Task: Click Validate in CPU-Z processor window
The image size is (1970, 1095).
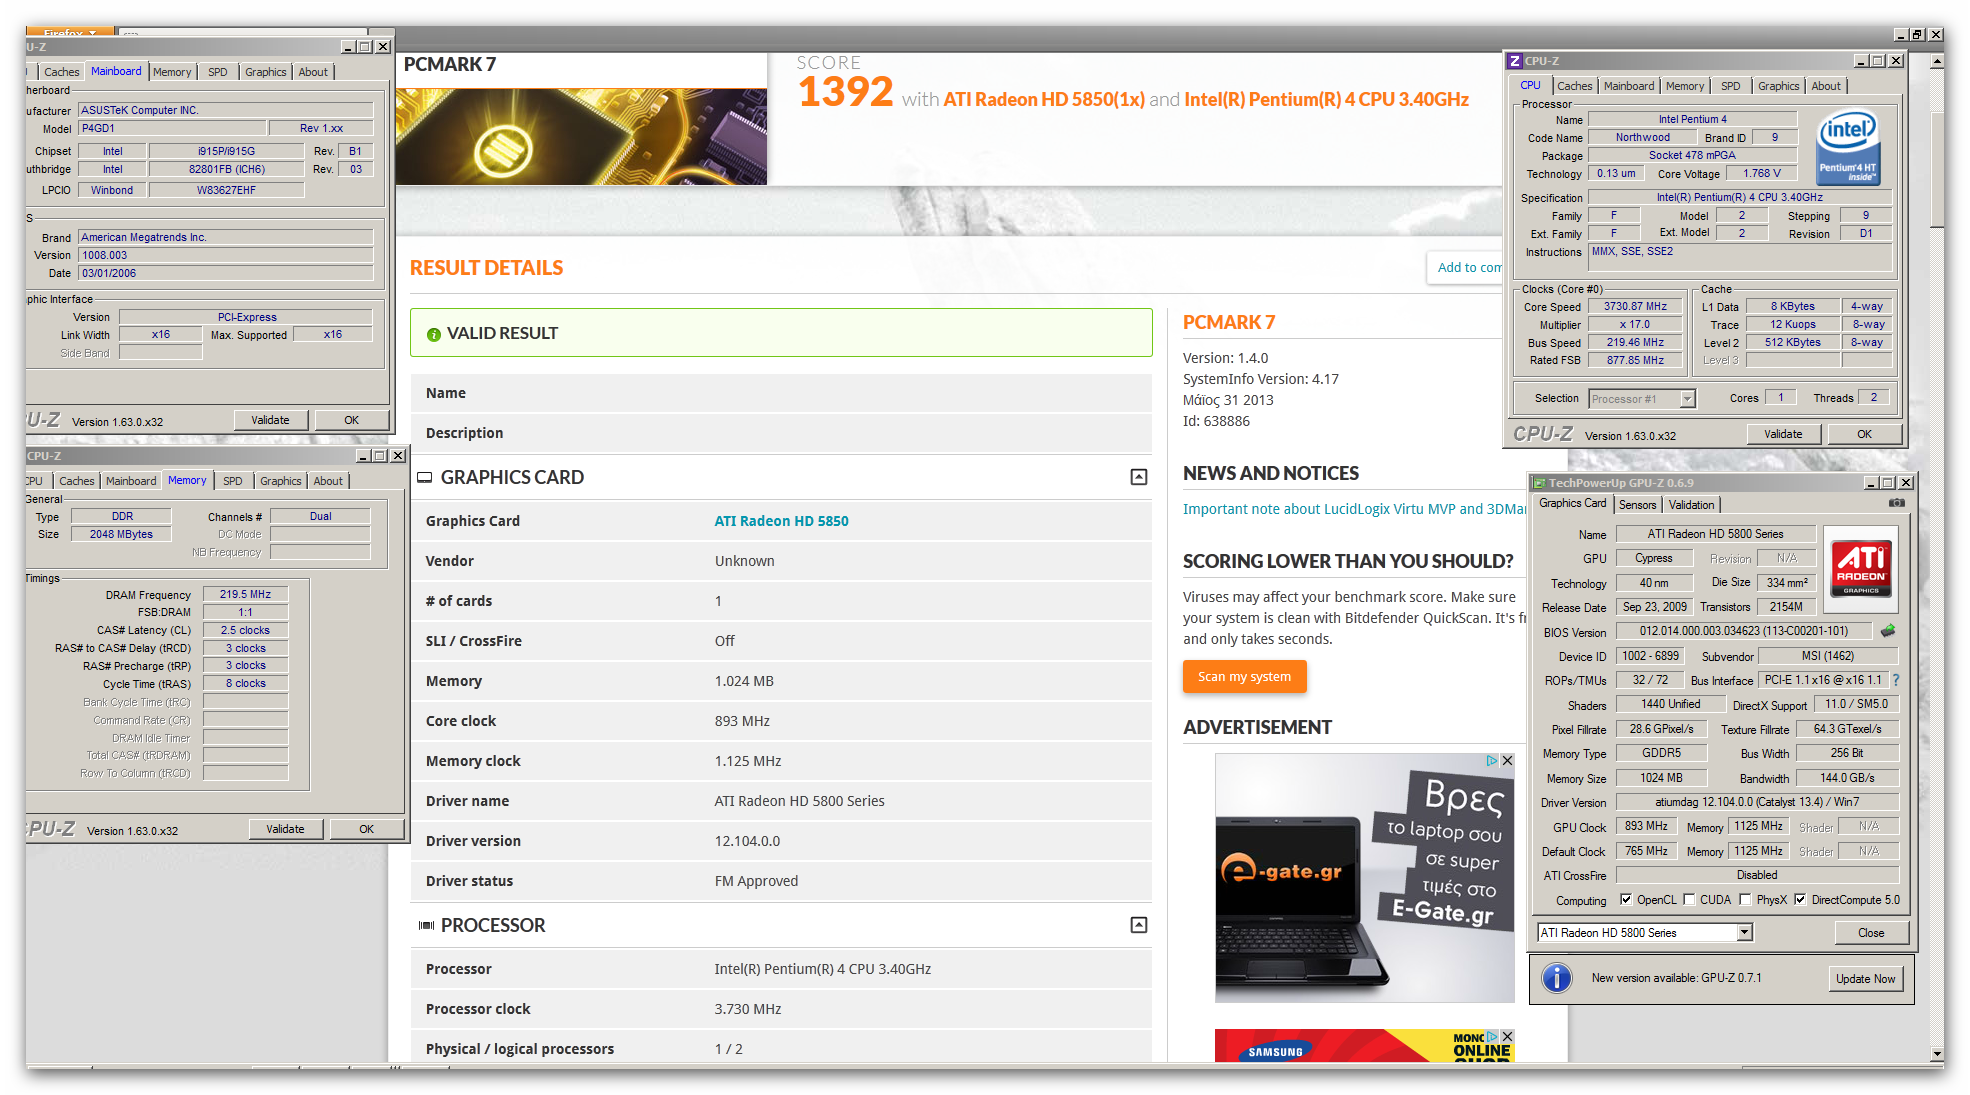Action: 1783,434
